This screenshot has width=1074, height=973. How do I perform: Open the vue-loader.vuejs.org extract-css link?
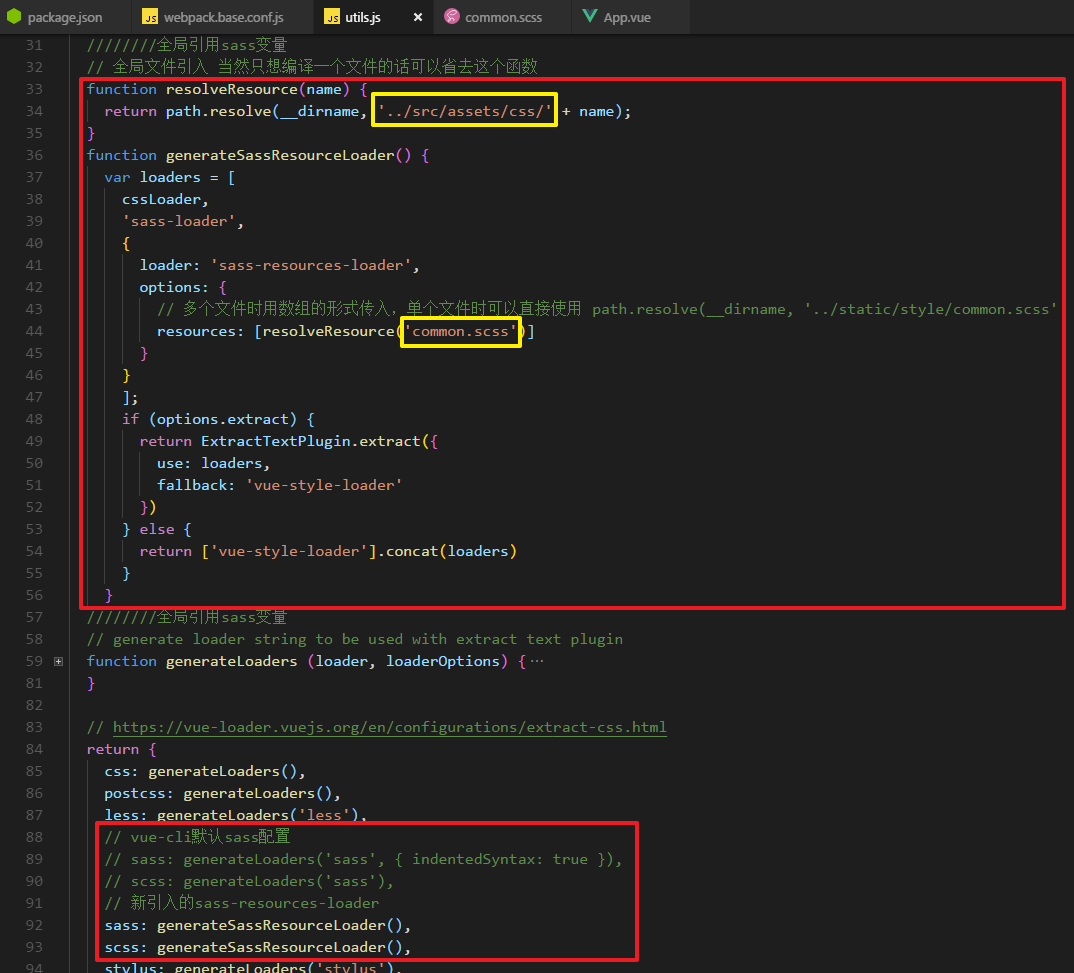coord(390,727)
